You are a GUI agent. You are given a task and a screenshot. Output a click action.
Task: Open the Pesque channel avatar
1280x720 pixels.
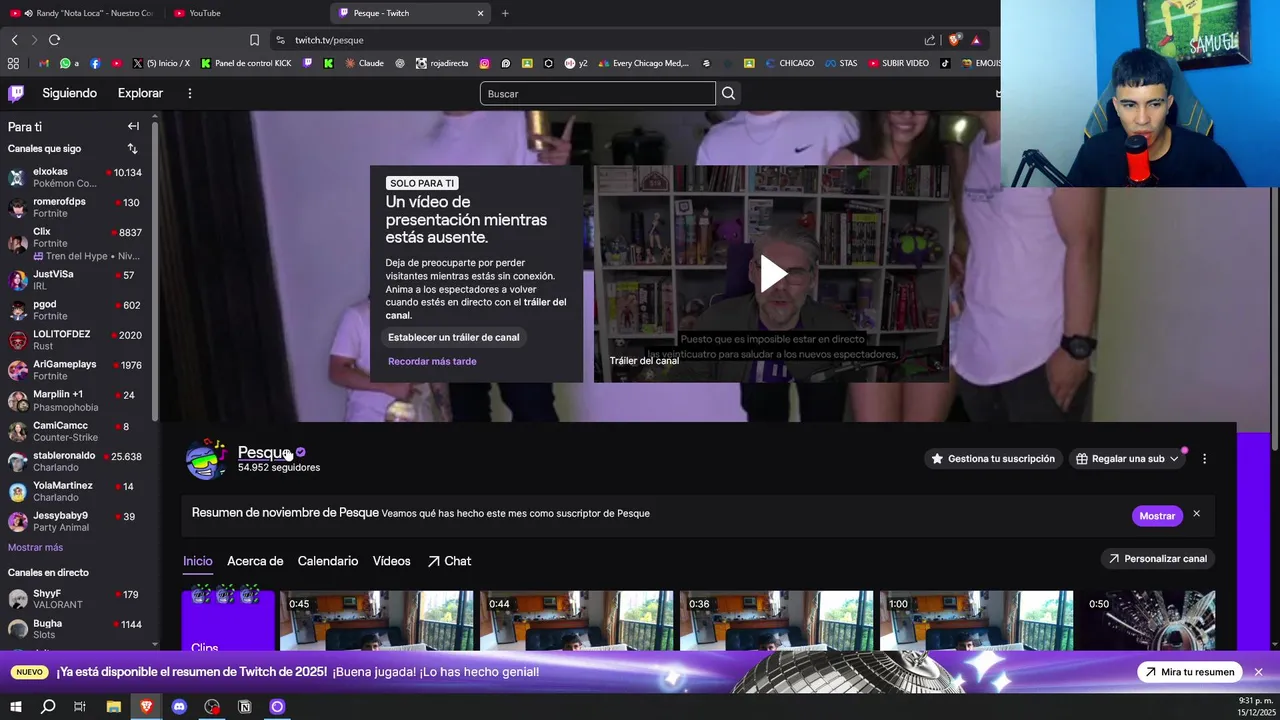[205, 459]
